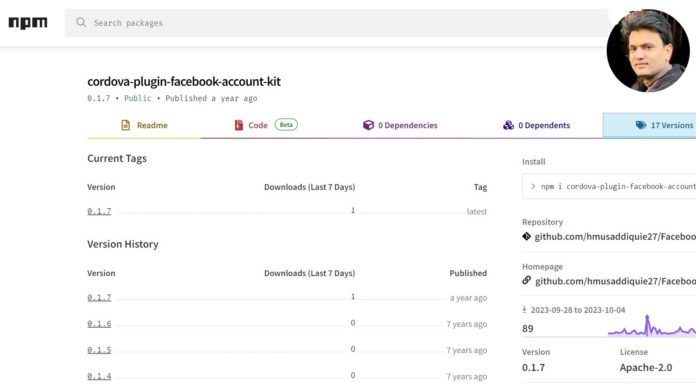Click the Versions tag icon
This screenshot has width=696, height=385.
click(x=641, y=125)
